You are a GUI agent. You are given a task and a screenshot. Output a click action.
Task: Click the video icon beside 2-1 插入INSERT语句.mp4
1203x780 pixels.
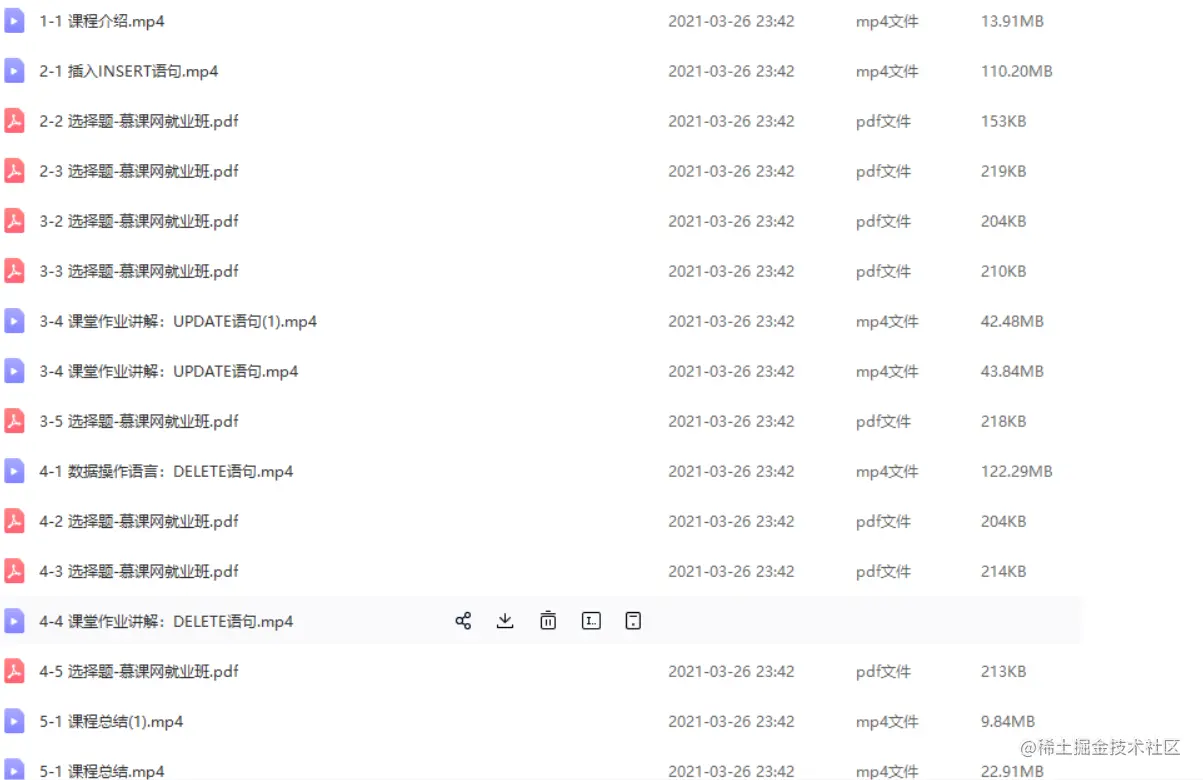[14, 71]
